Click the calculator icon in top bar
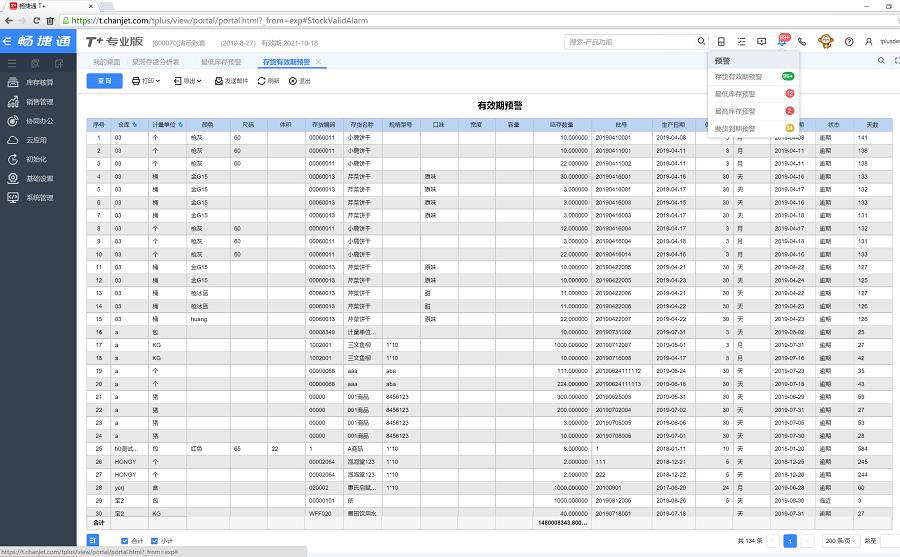 (x=720, y=42)
